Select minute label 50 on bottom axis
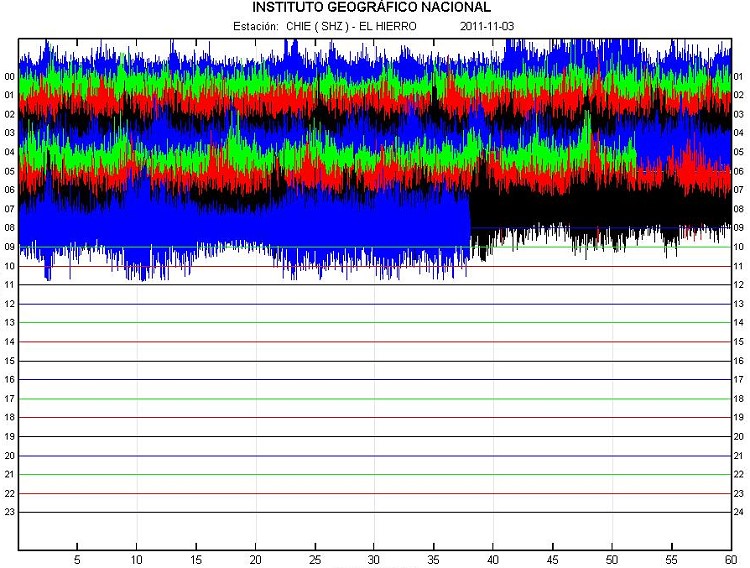Viewport: 750px width, 568px height. 612,559
